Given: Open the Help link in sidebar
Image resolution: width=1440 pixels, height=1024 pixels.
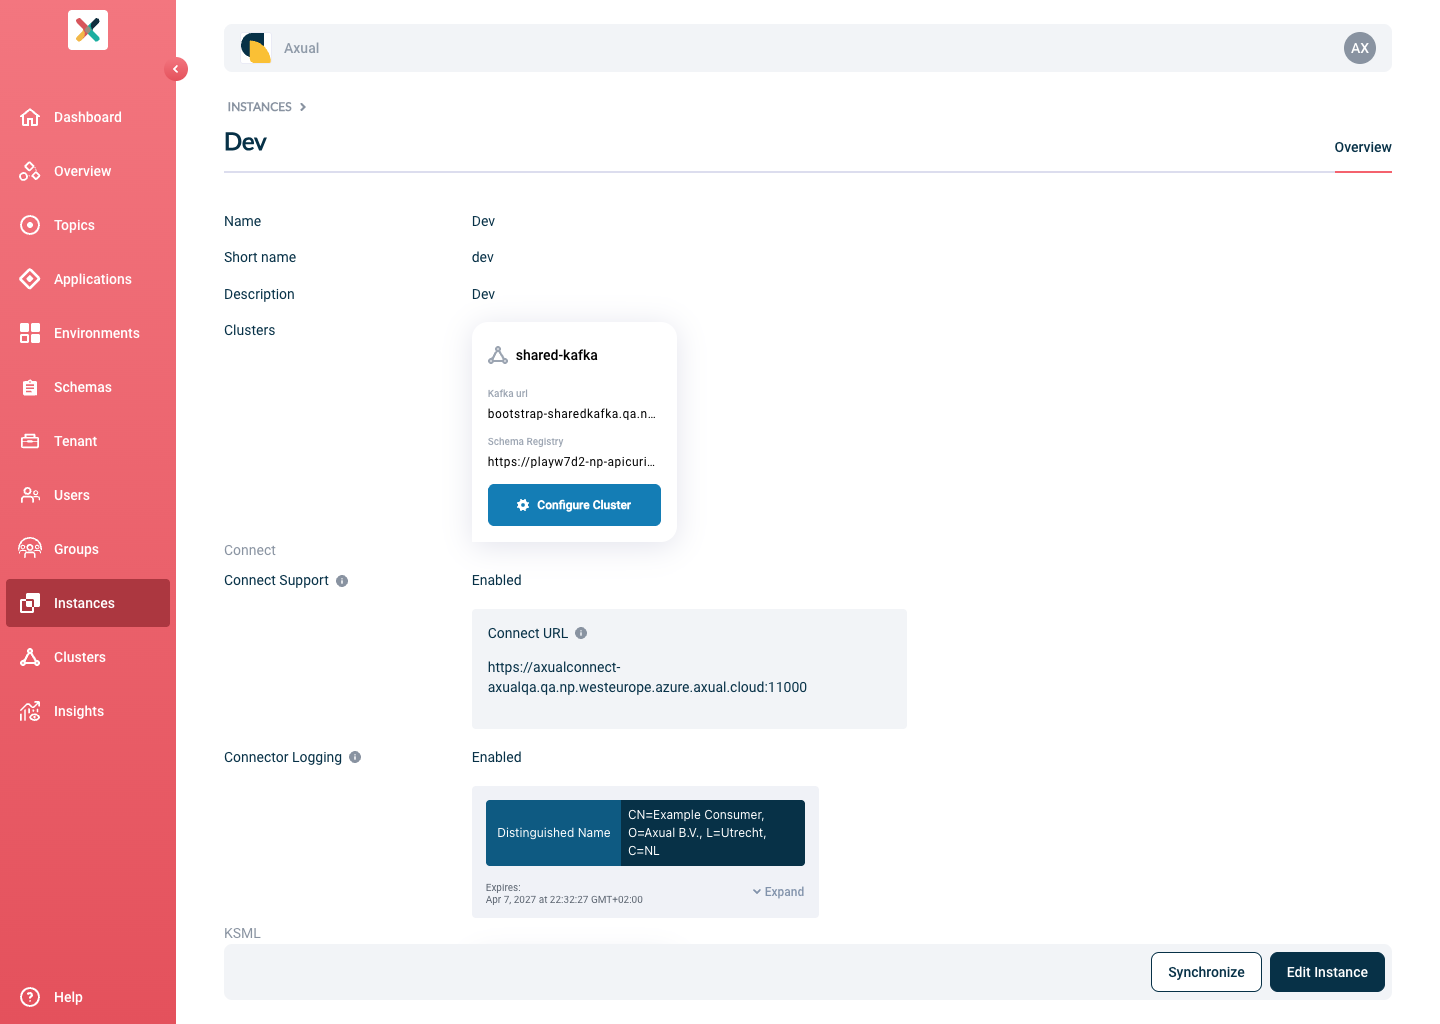Looking at the screenshot, I should (88, 997).
